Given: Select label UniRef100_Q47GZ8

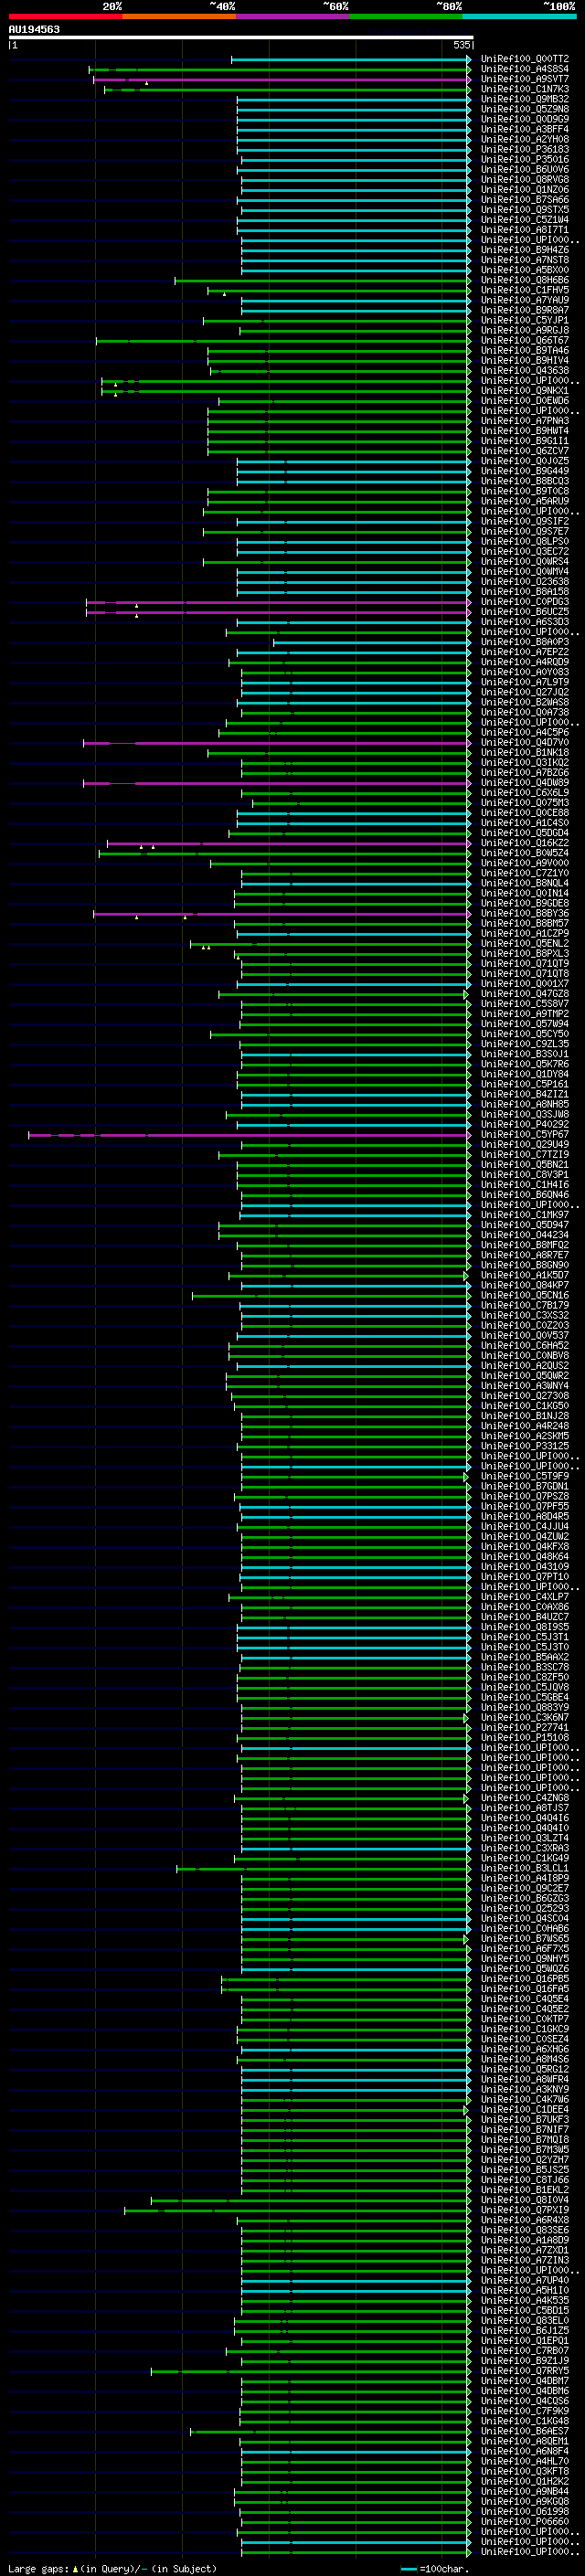Looking at the screenshot, I should coord(525,994).
